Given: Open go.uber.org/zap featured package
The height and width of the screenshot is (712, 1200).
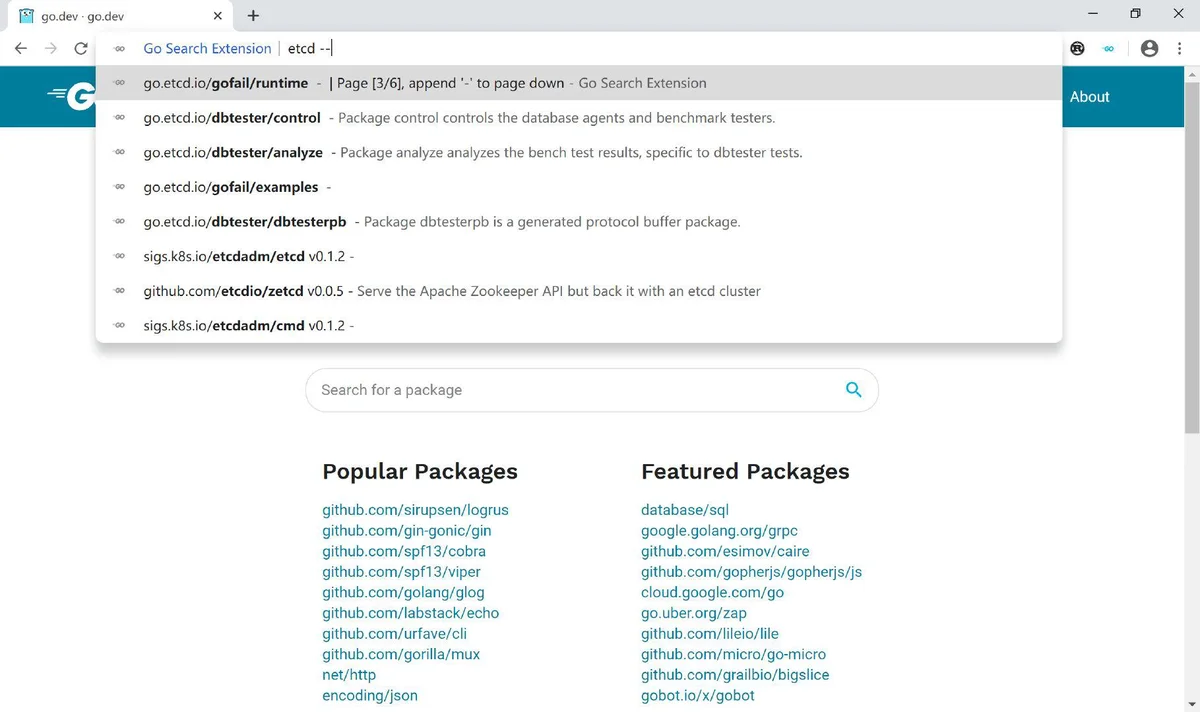Looking at the screenshot, I should pyautogui.click(x=694, y=613).
